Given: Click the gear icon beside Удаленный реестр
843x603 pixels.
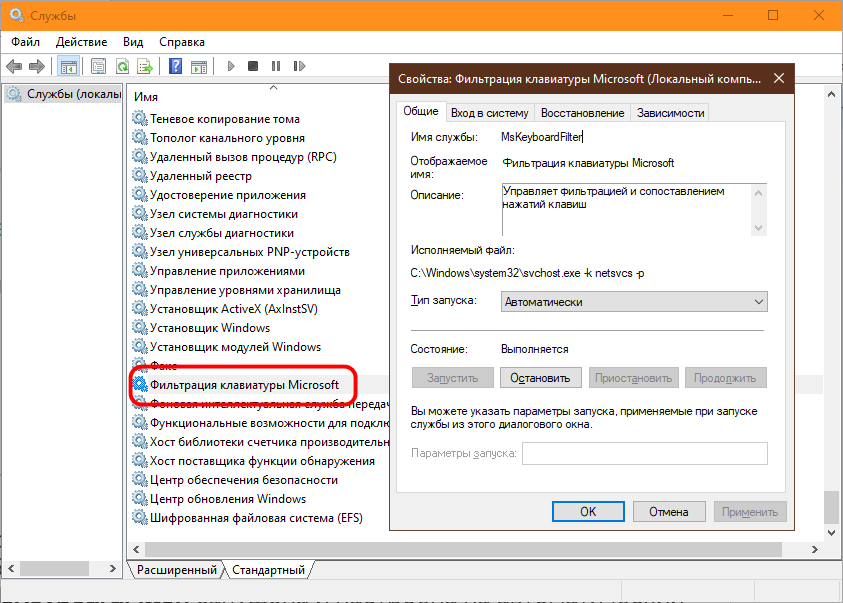Looking at the screenshot, I should point(140,175).
